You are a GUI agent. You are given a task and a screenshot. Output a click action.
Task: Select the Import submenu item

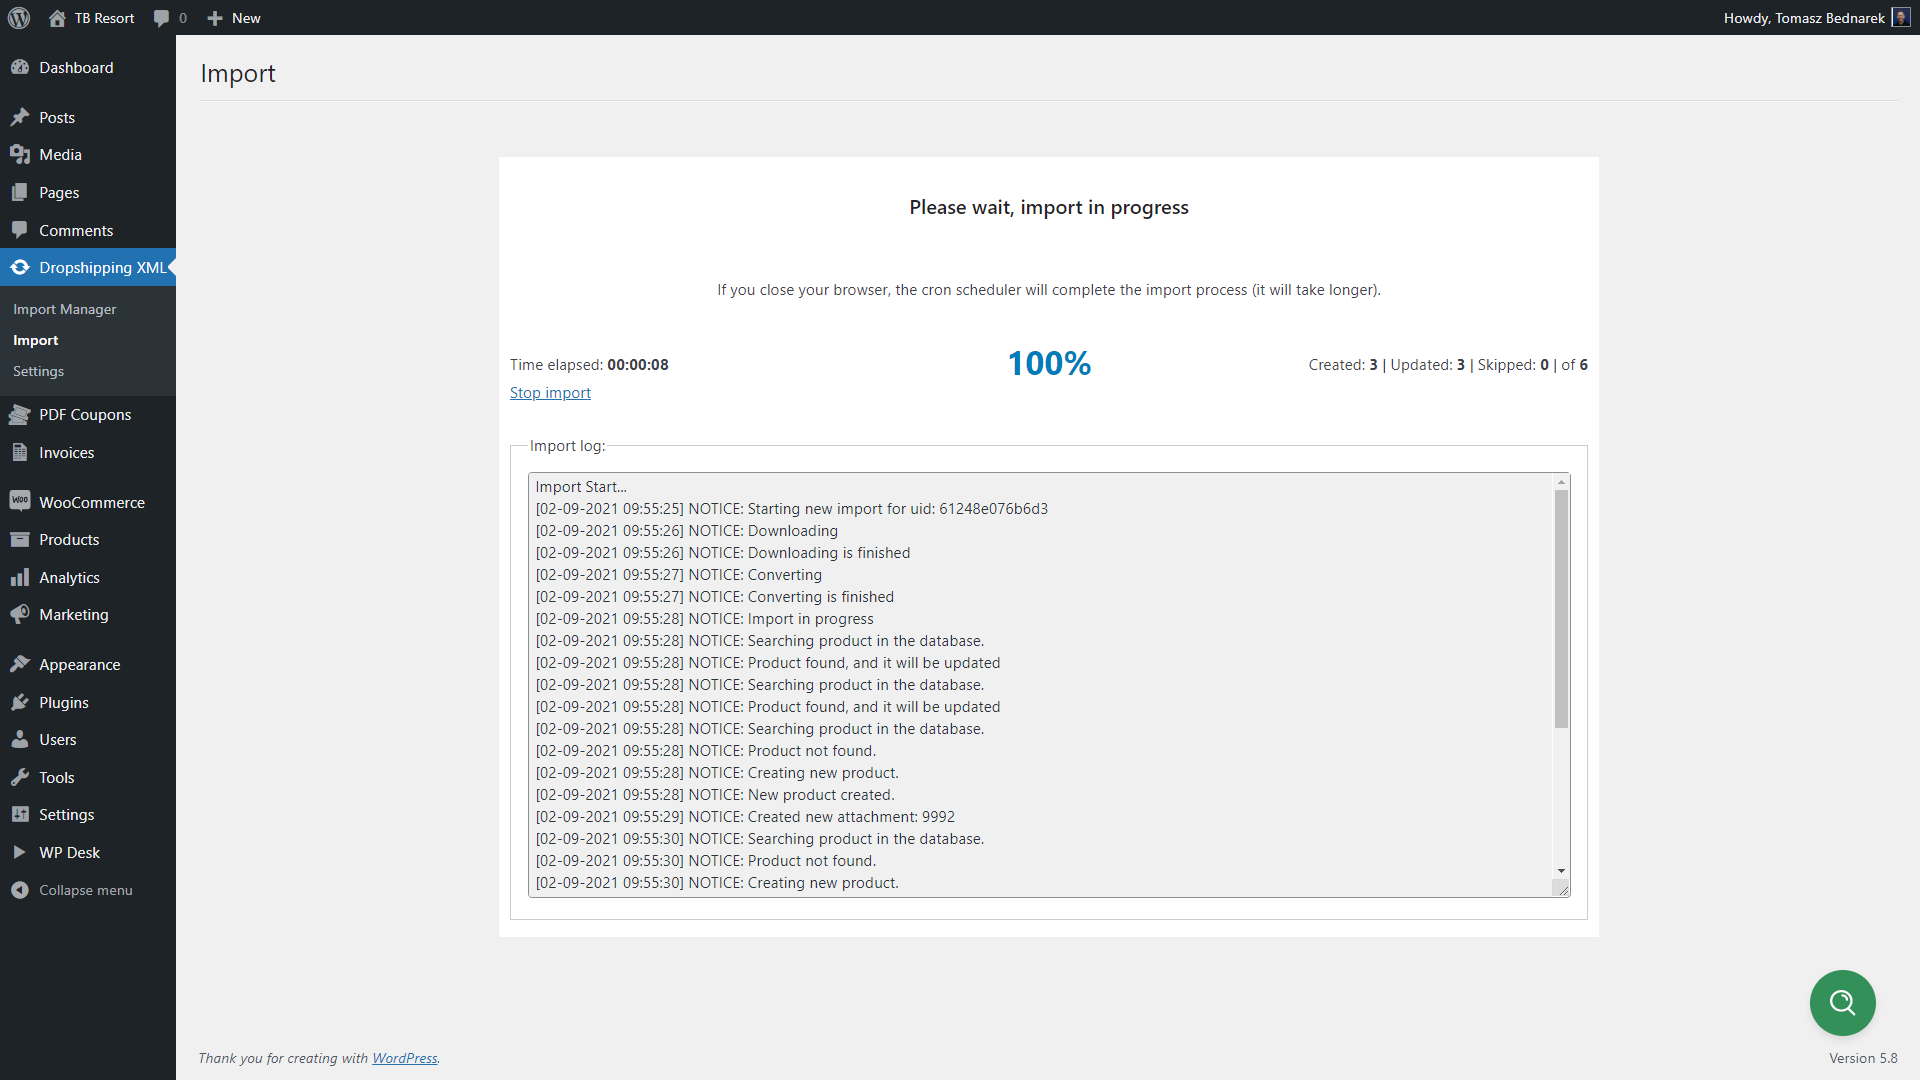point(36,340)
